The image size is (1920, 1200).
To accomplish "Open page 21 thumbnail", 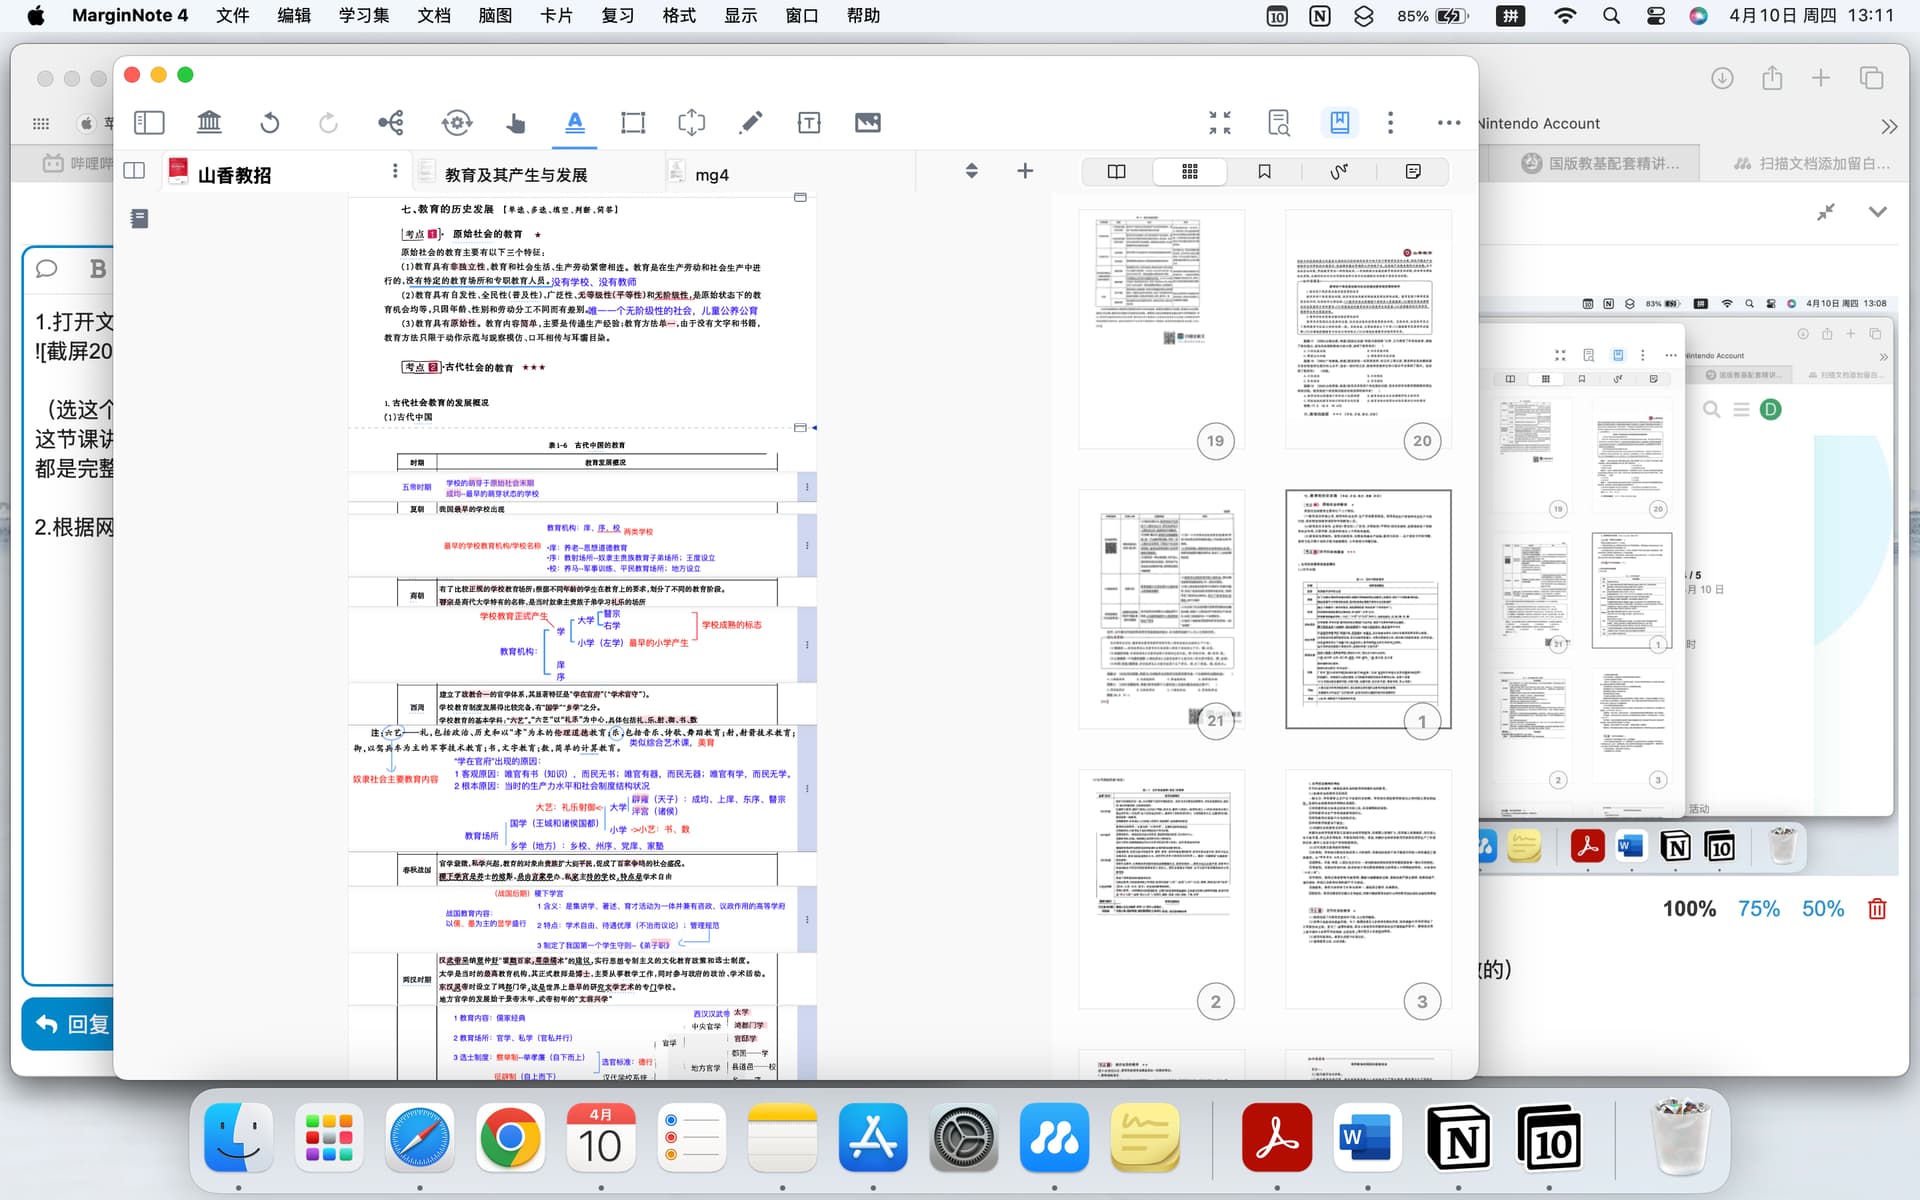I will tap(1162, 610).
